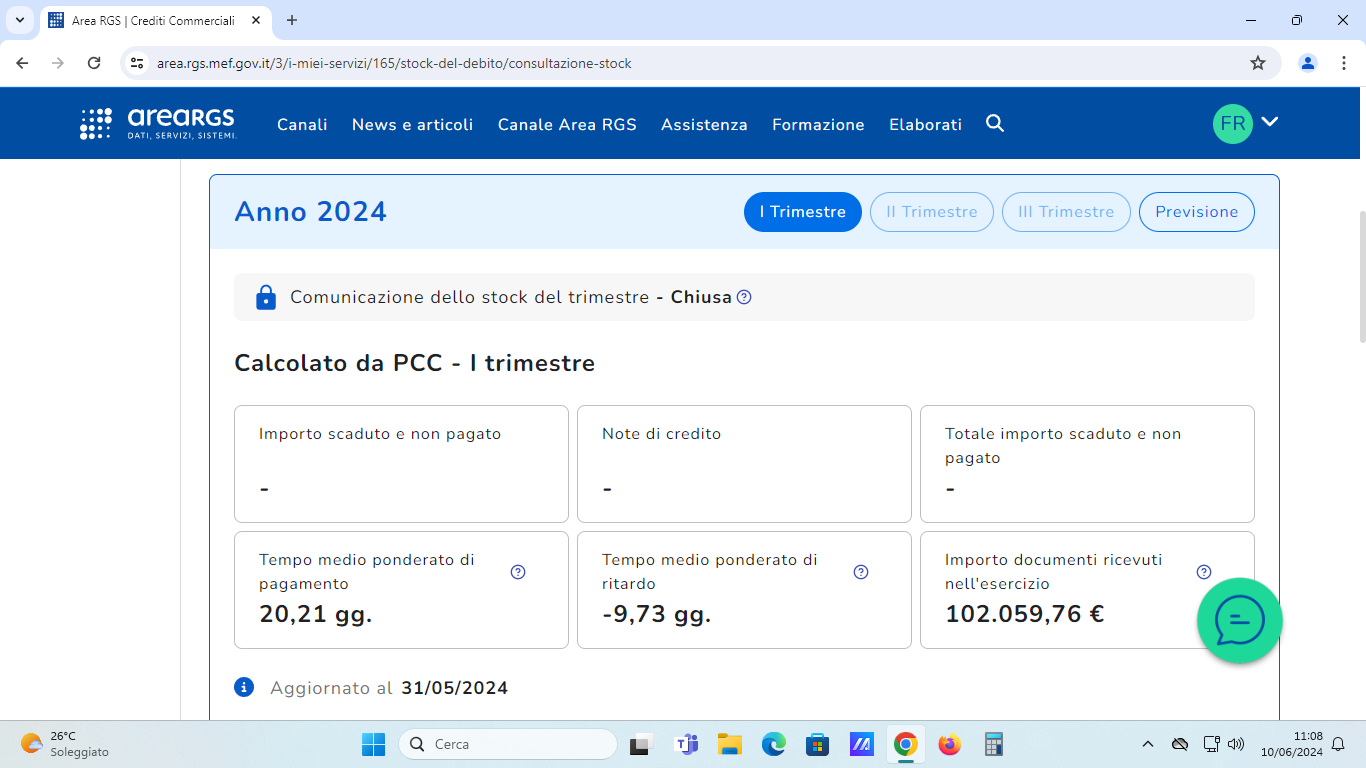The height and width of the screenshot is (768, 1366).
Task: Click help icon for Tempo medio di ritardo
Action: pos(861,572)
